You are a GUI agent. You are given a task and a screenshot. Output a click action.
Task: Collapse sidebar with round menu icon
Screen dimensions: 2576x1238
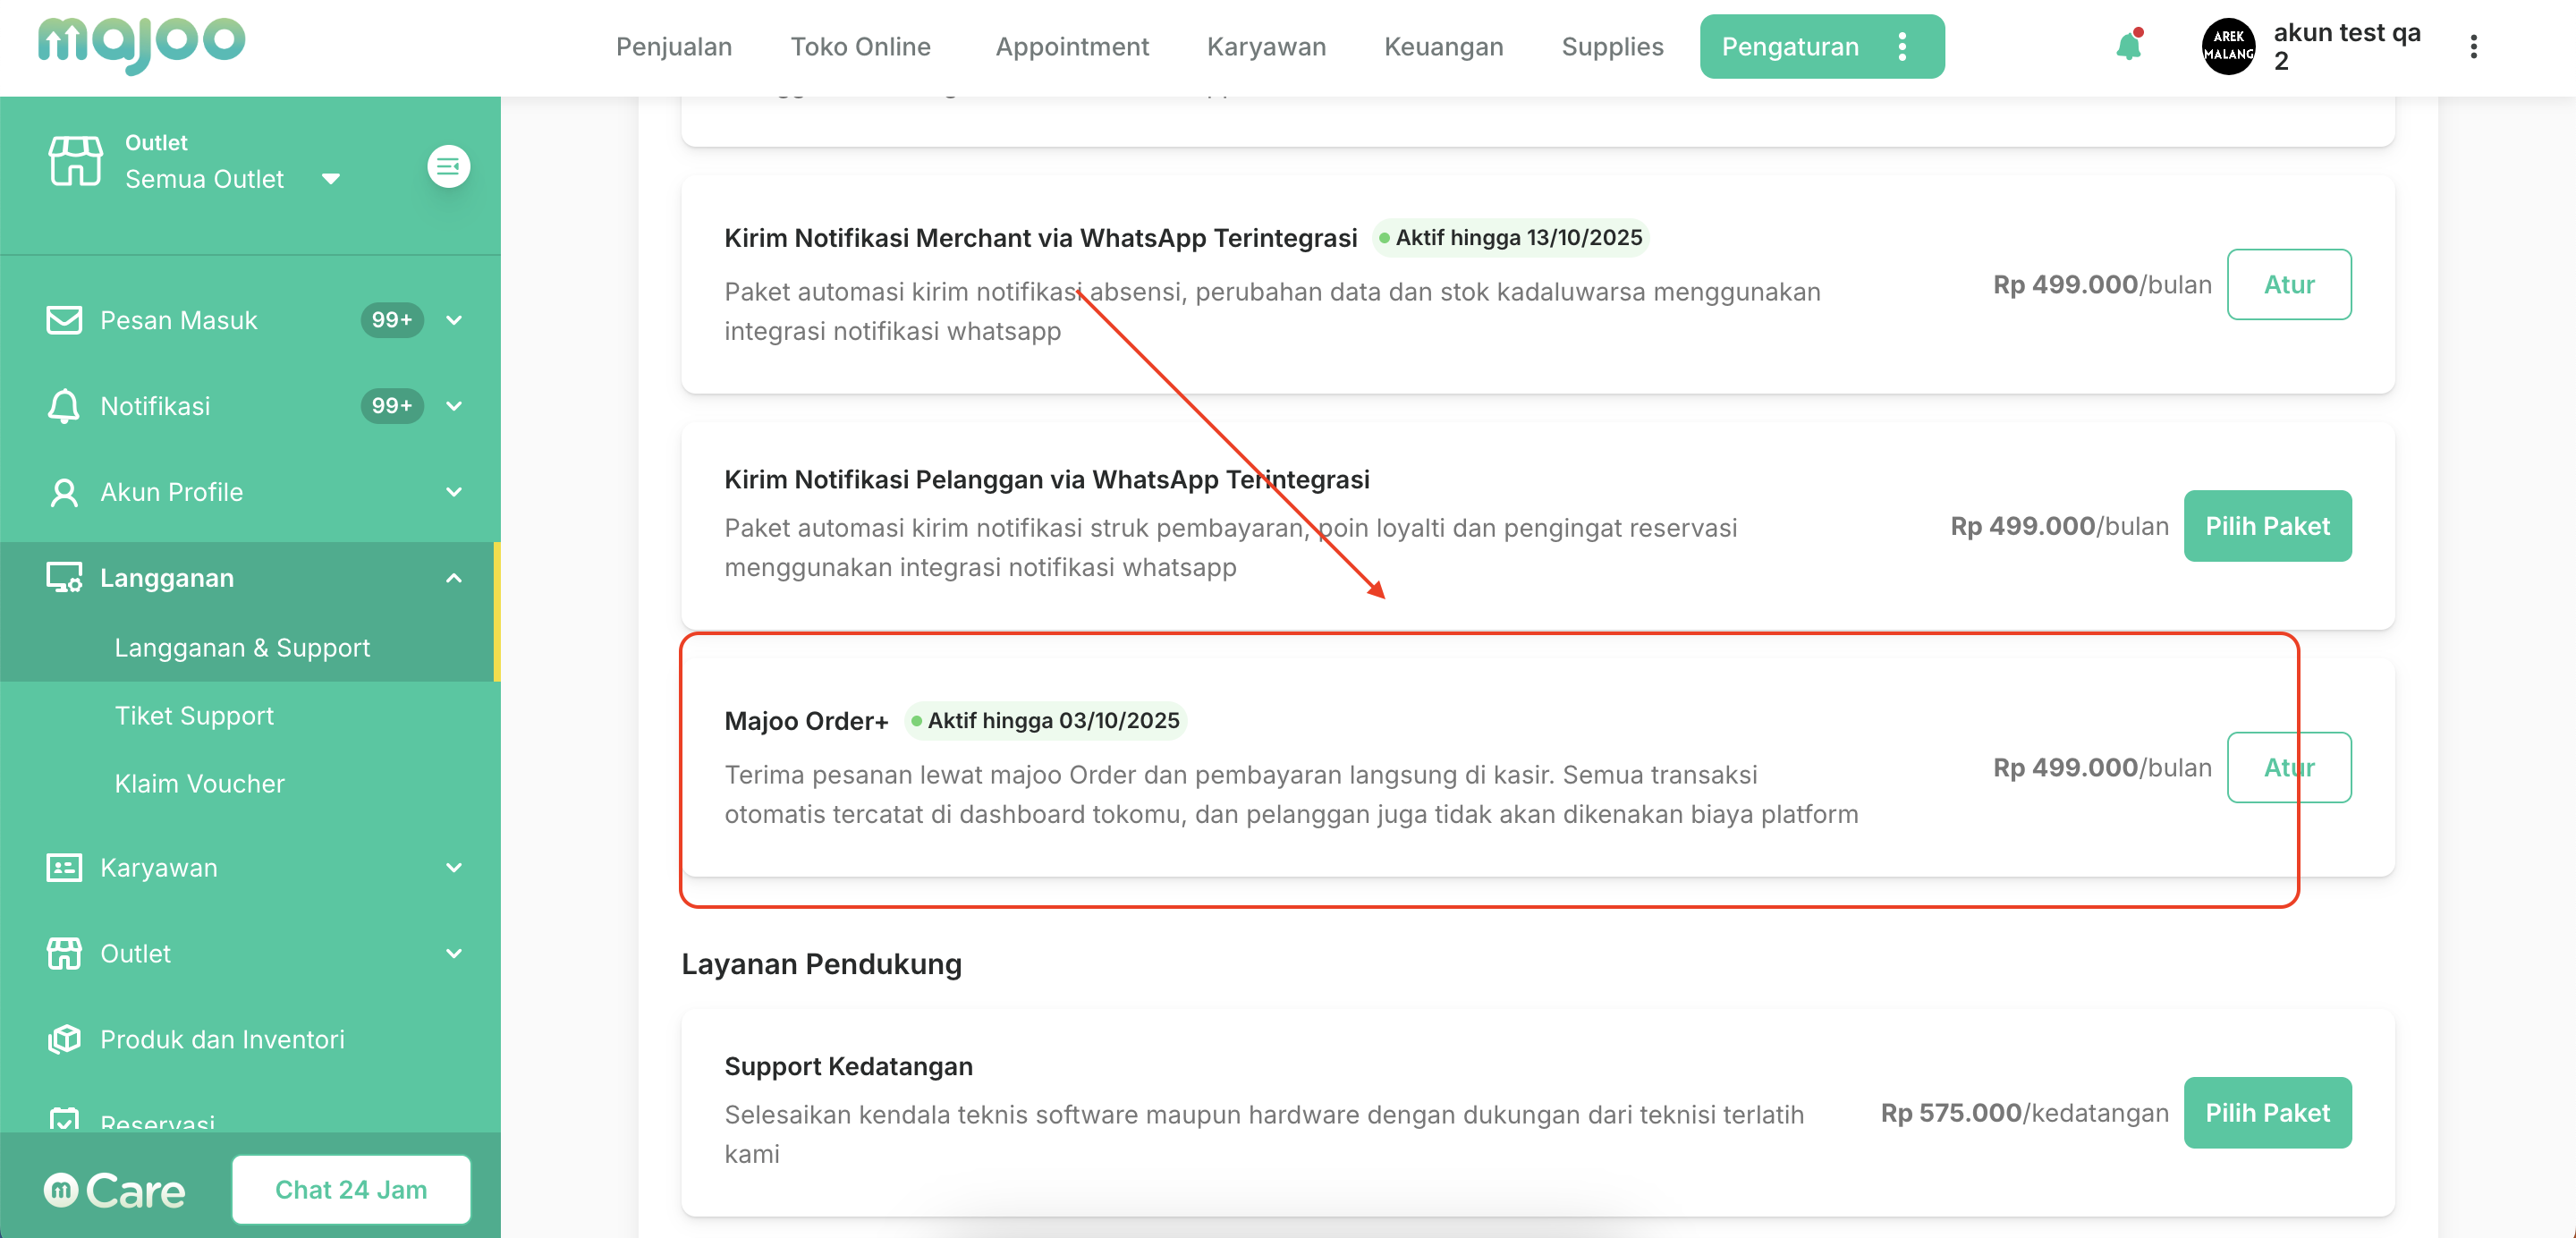448,166
